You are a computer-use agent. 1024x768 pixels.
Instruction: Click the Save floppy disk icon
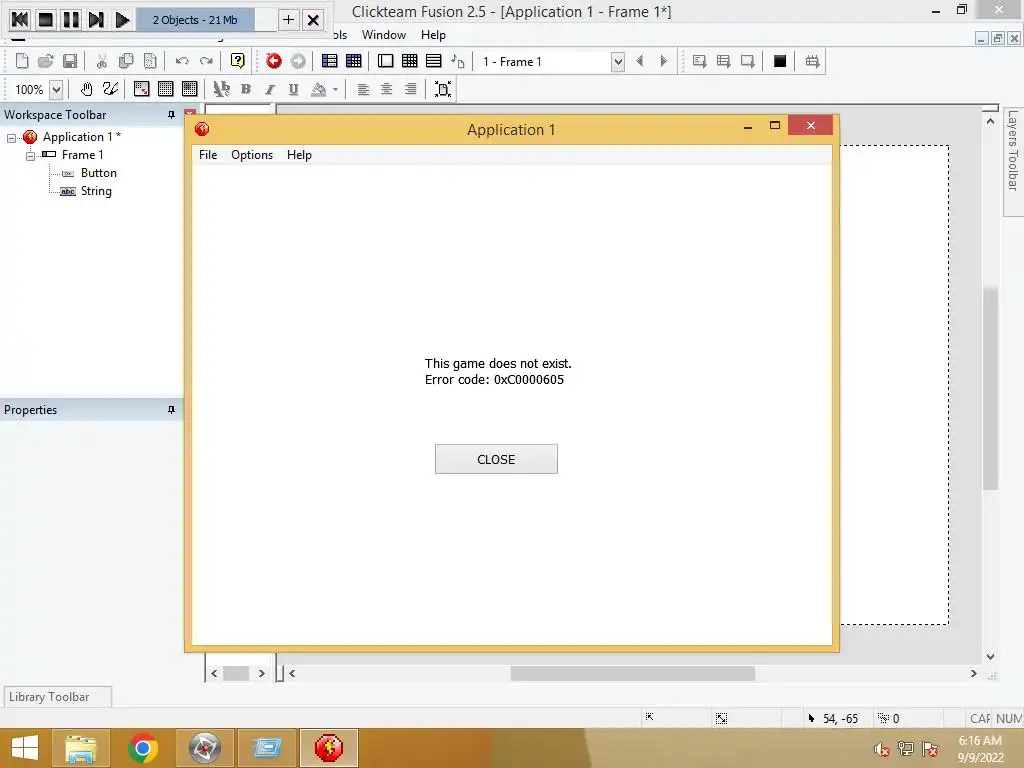70,61
